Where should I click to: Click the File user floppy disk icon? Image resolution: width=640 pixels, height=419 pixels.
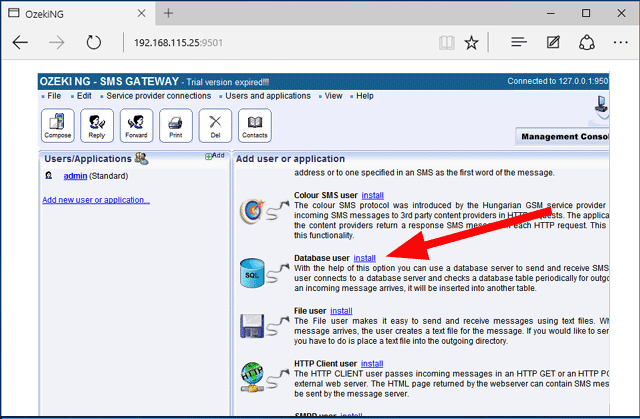pyautogui.click(x=252, y=326)
